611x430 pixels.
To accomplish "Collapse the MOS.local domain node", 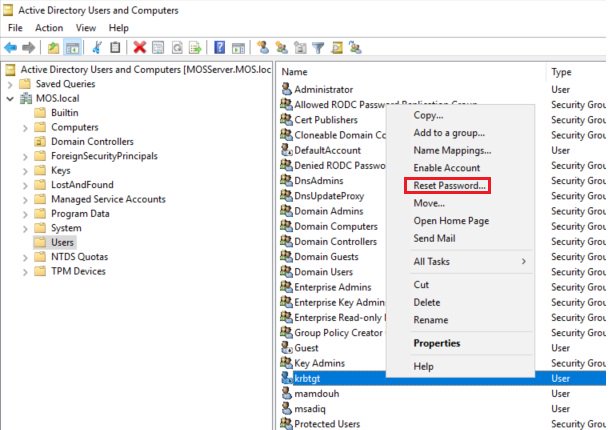I will [11, 99].
